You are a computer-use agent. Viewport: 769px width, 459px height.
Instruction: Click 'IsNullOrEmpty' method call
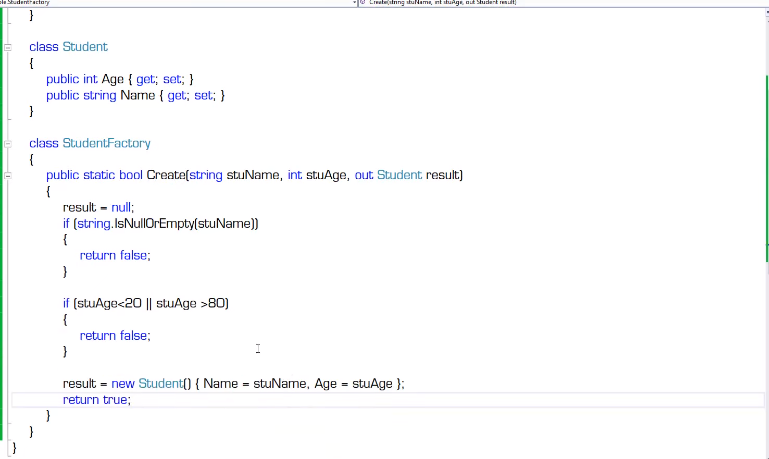[x=154, y=224]
